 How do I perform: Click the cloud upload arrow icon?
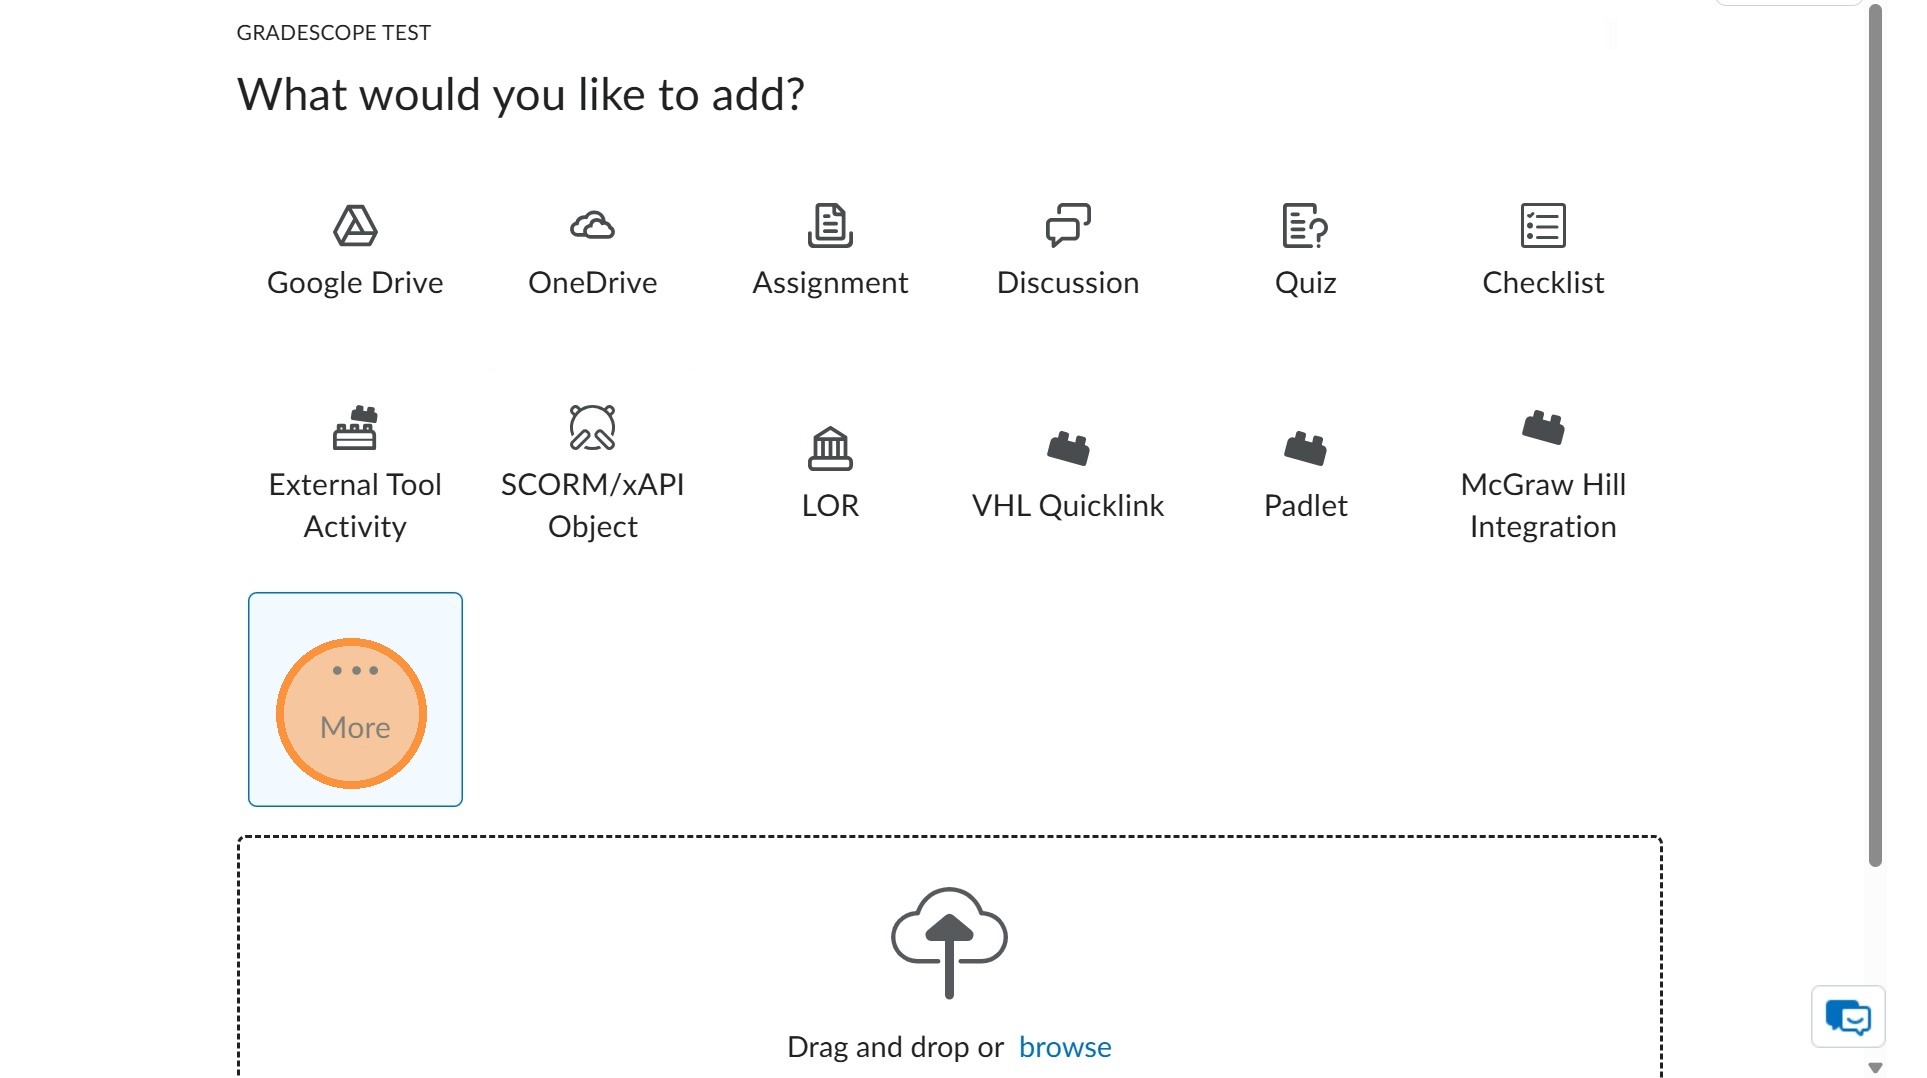(949, 942)
